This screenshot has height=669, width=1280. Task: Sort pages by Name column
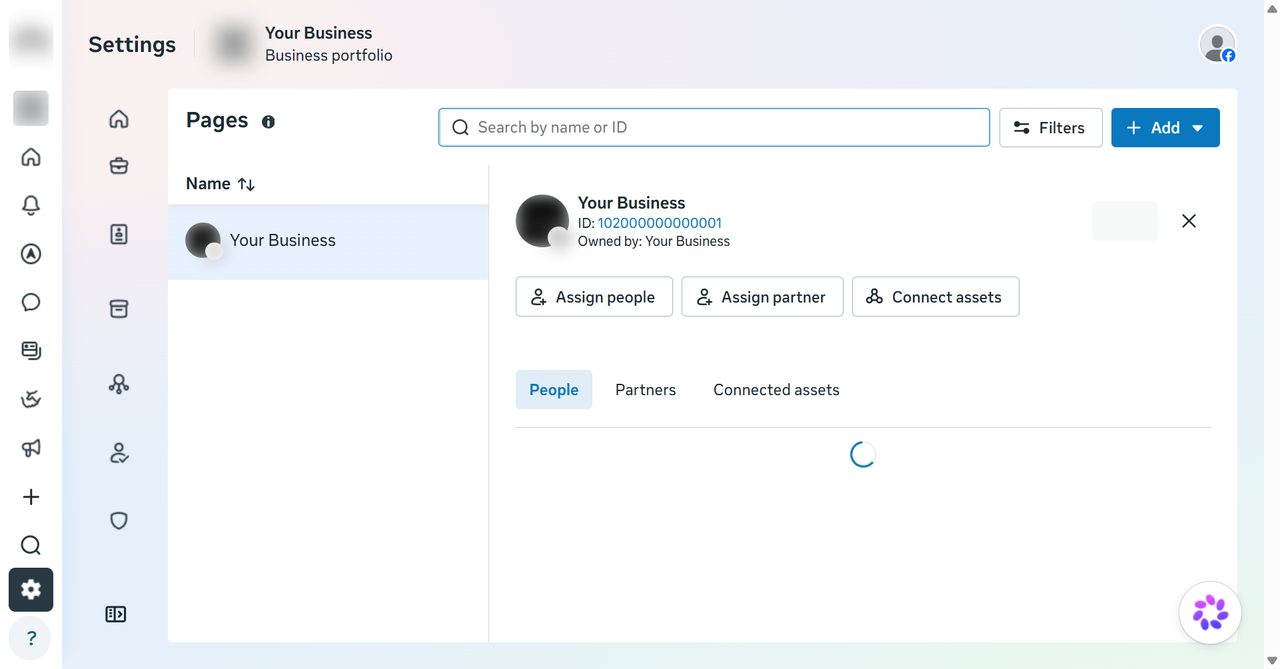click(x=221, y=184)
